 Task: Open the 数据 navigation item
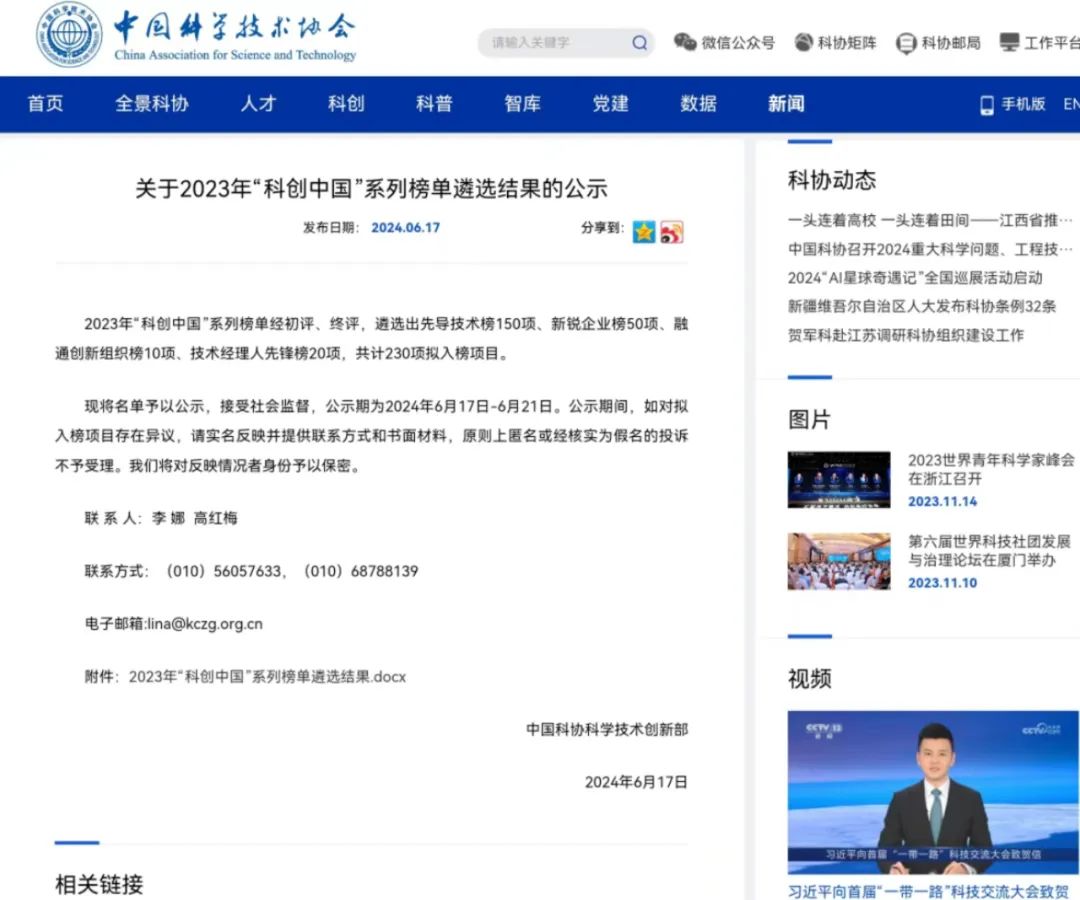[698, 104]
